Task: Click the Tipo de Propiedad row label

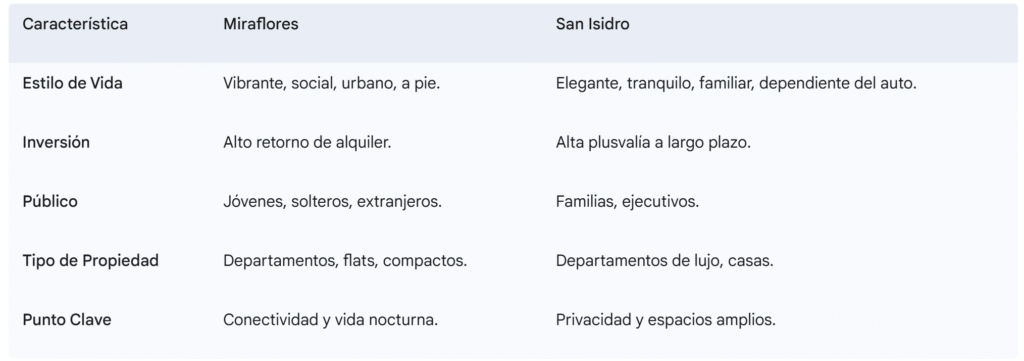Action: pos(91,260)
